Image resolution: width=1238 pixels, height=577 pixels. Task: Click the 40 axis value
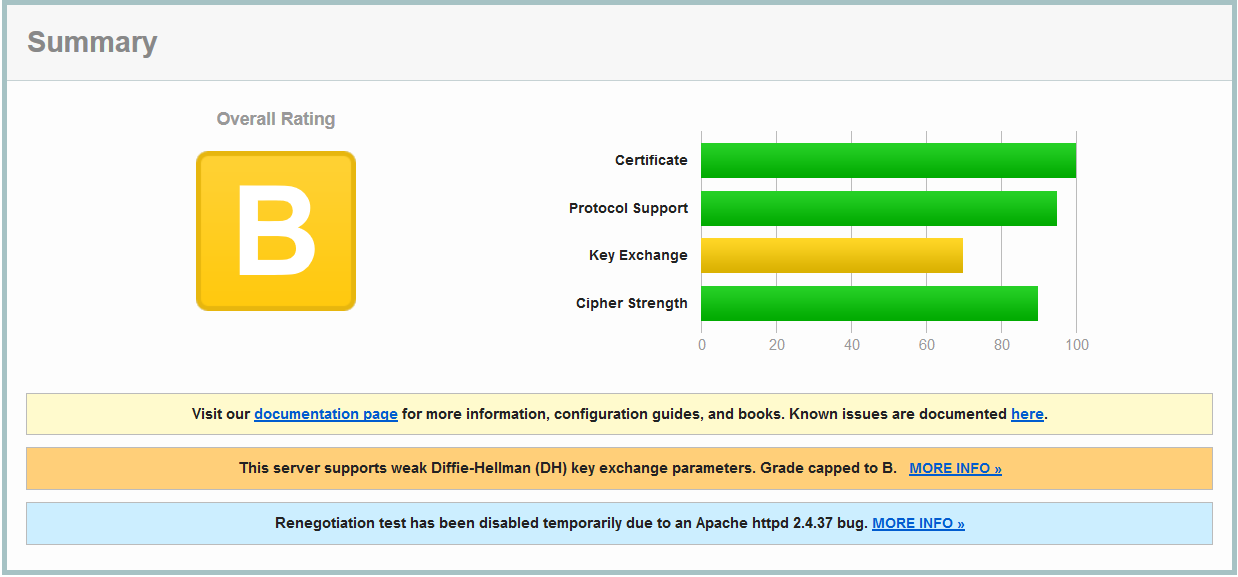[851, 345]
